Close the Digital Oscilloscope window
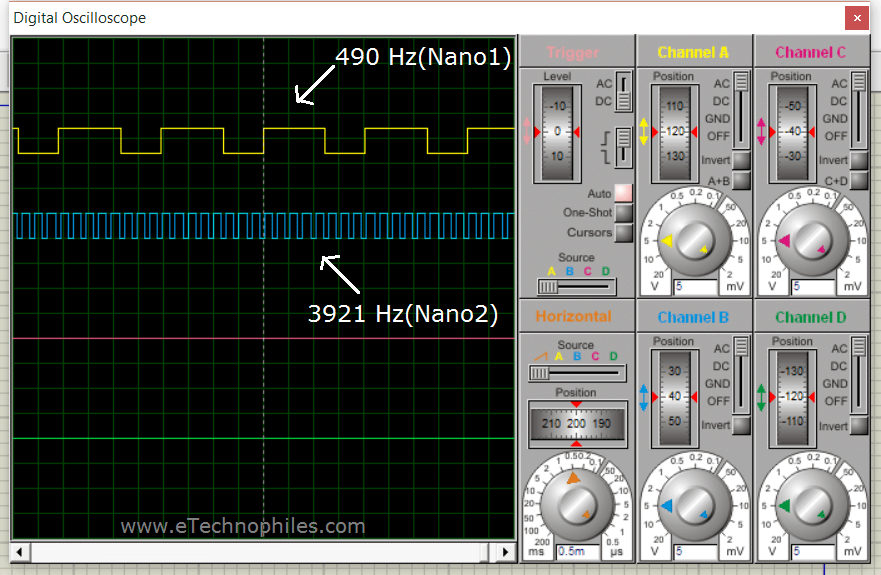 pyautogui.click(x=857, y=18)
